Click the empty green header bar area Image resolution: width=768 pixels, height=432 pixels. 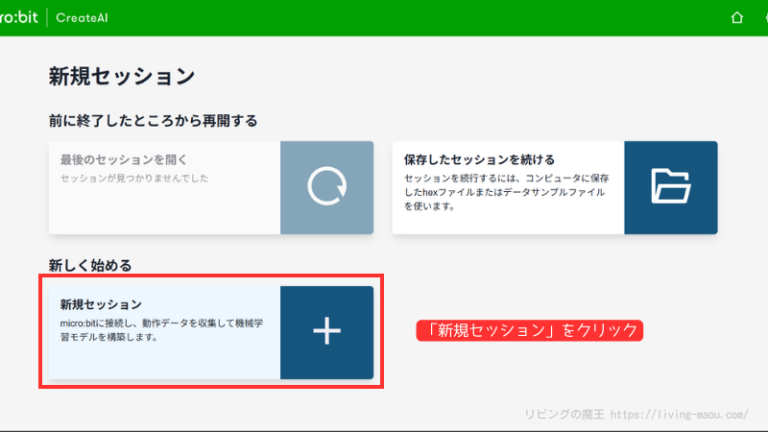[x=400, y=17]
